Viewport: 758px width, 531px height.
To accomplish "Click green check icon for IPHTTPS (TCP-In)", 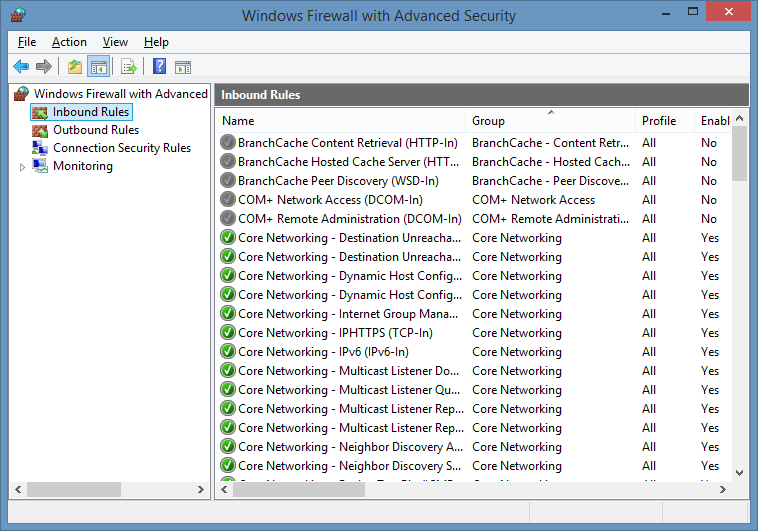I will [228, 333].
